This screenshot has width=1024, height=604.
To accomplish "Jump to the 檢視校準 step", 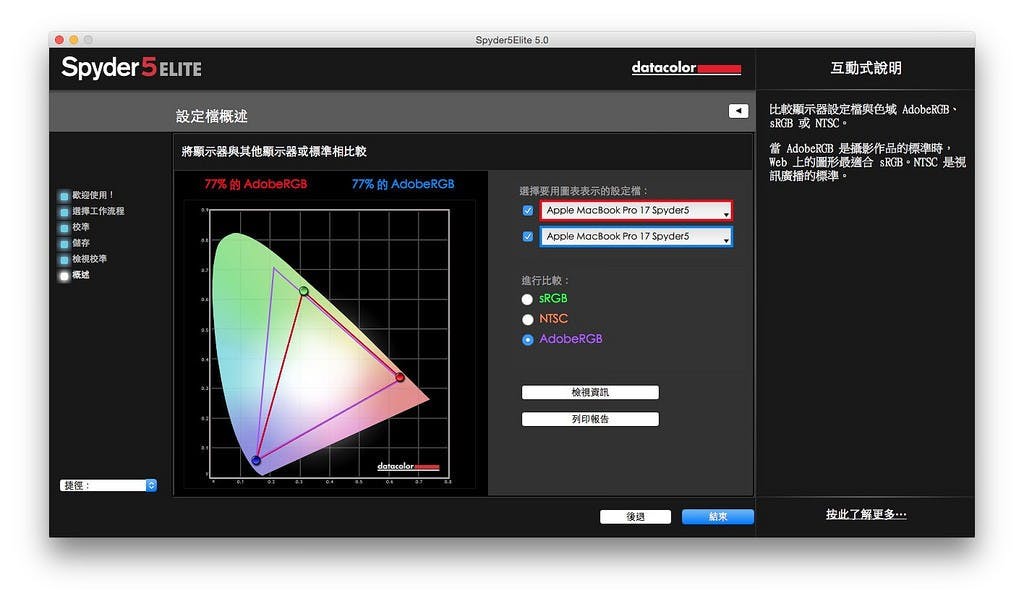I will 84,259.
